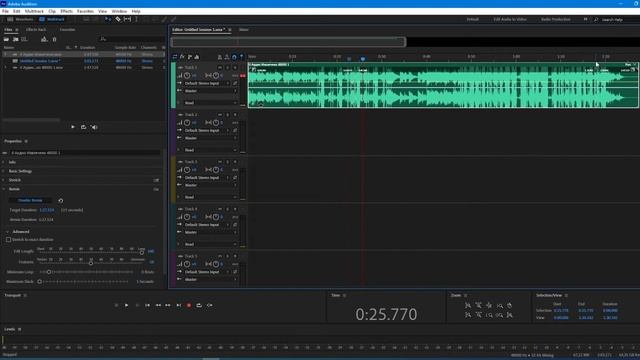Select Edit Audio to Video workspace
The height and width of the screenshot is (360, 640).
tap(510, 19)
